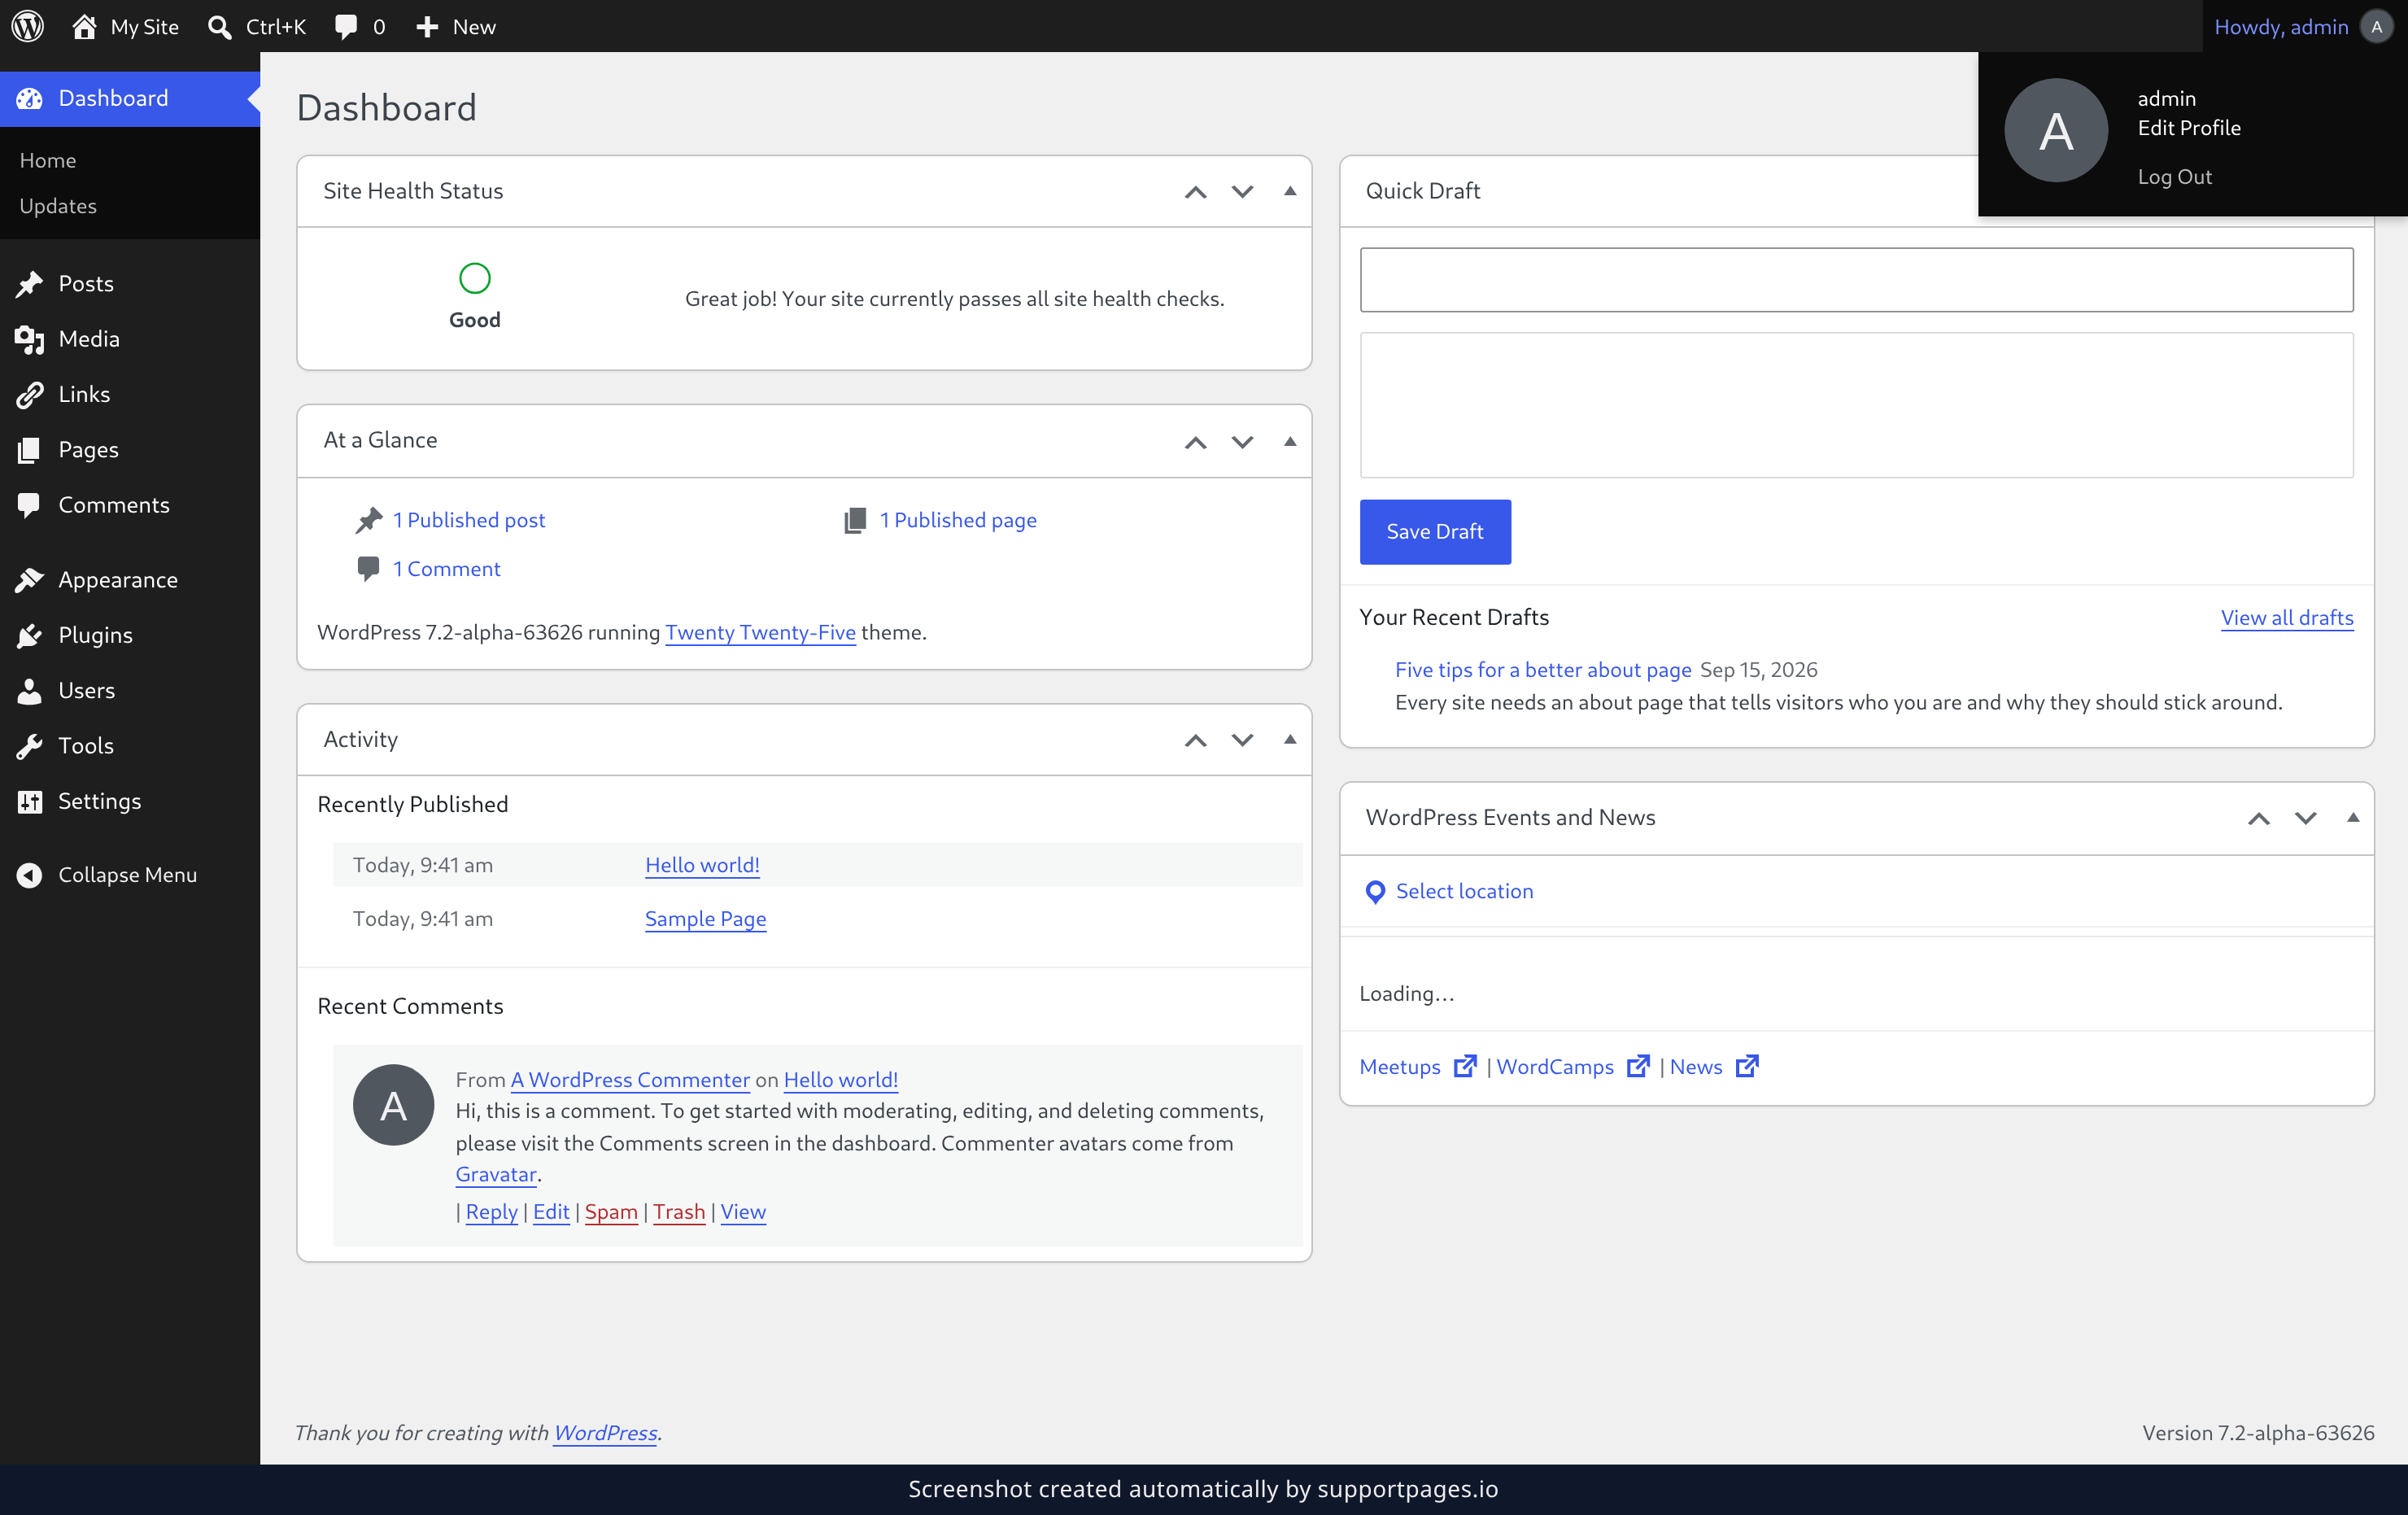2408x1515 pixels.
Task: Open the Pages menu item
Action: pos(130,449)
